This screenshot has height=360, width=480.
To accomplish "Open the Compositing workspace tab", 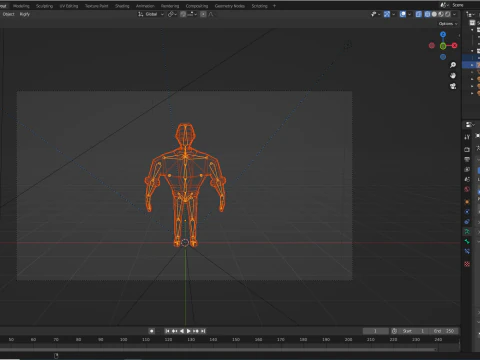I will tap(197, 6).
